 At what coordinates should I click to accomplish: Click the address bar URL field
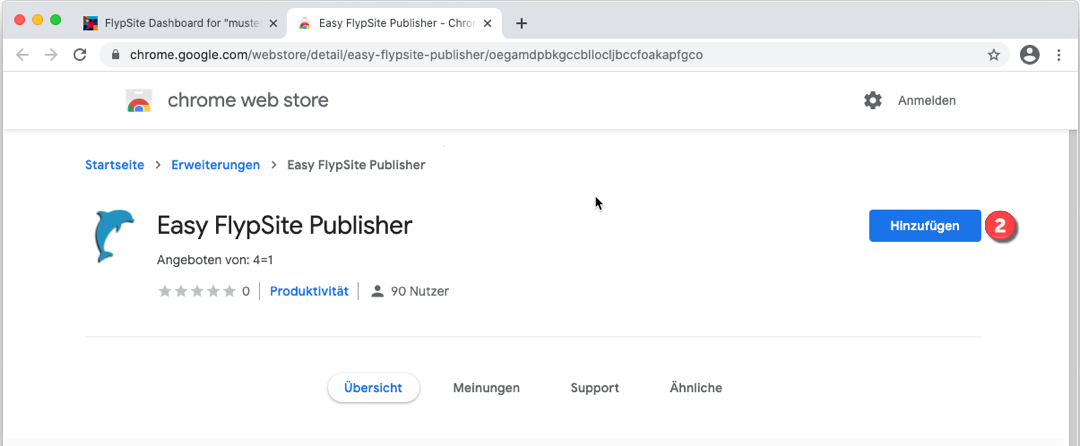point(554,55)
